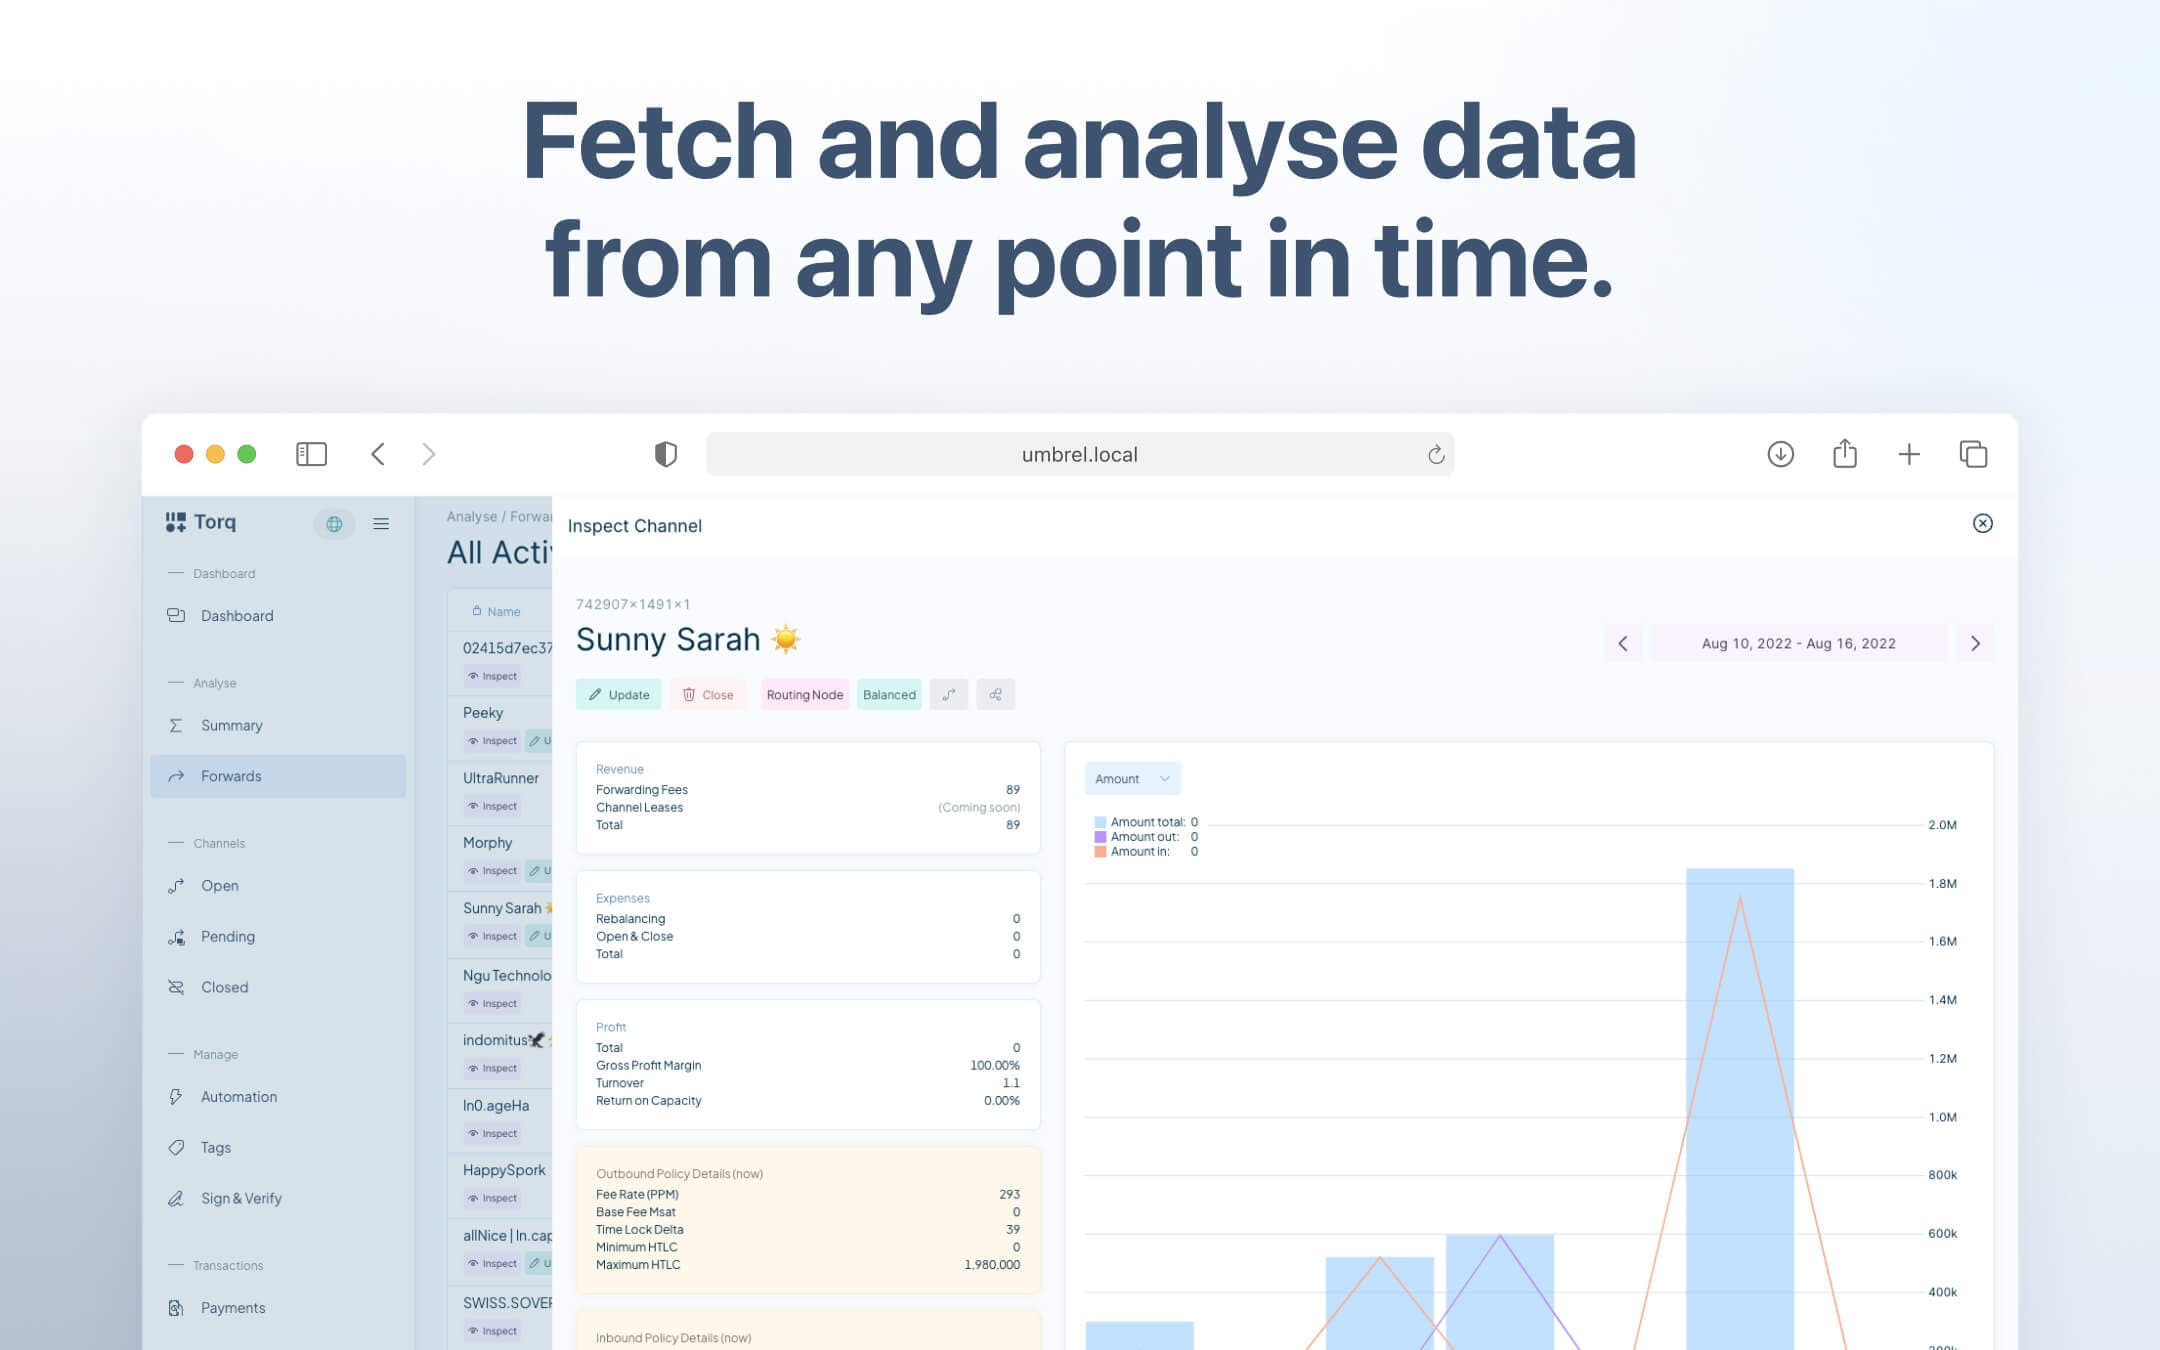Click the globe/network icon in Torq header
The width and height of the screenshot is (2160, 1350).
coord(331,524)
